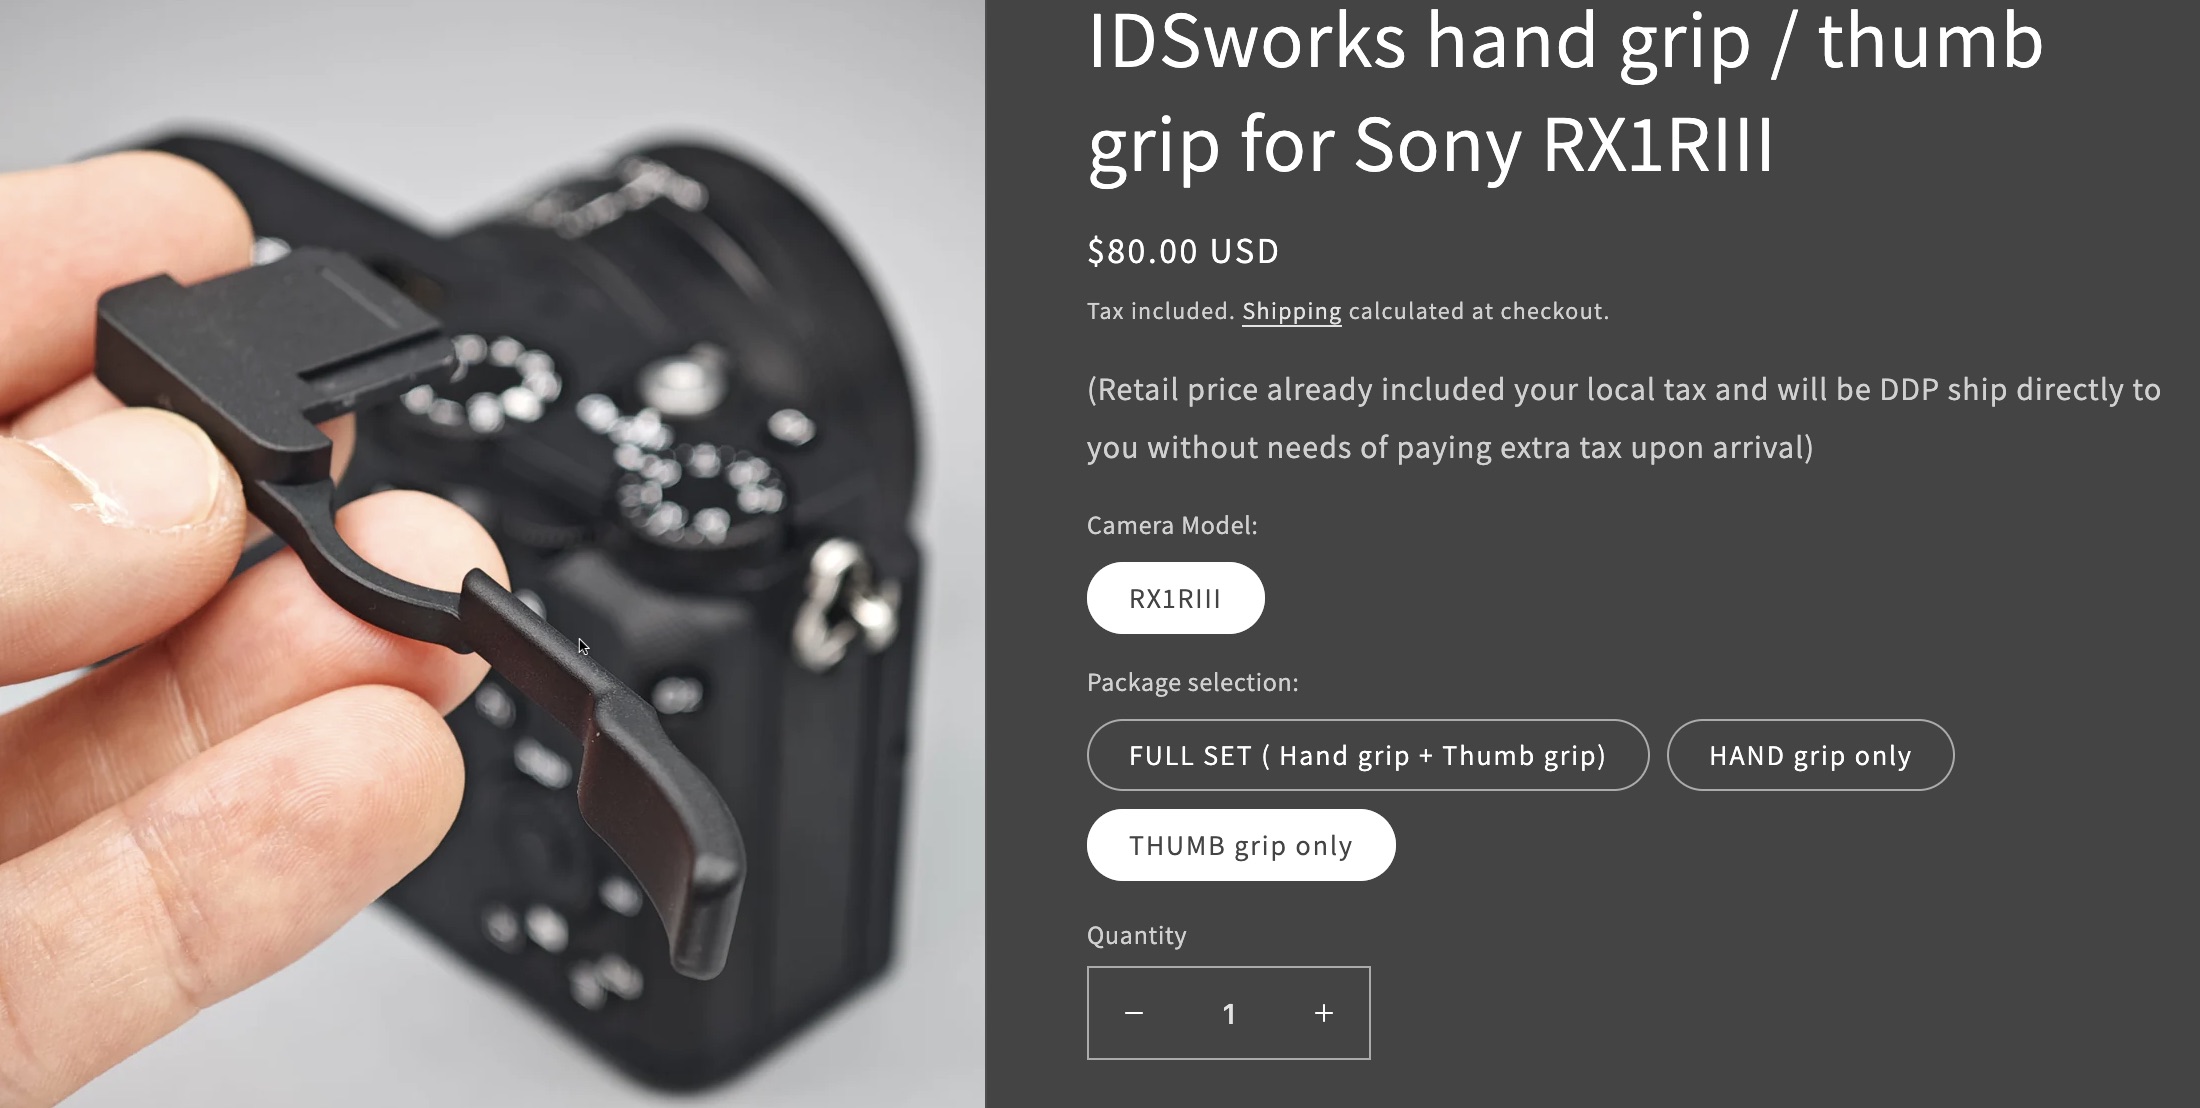Decrease quantity with the minus icon
The image size is (2200, 1108).
1134,1013
